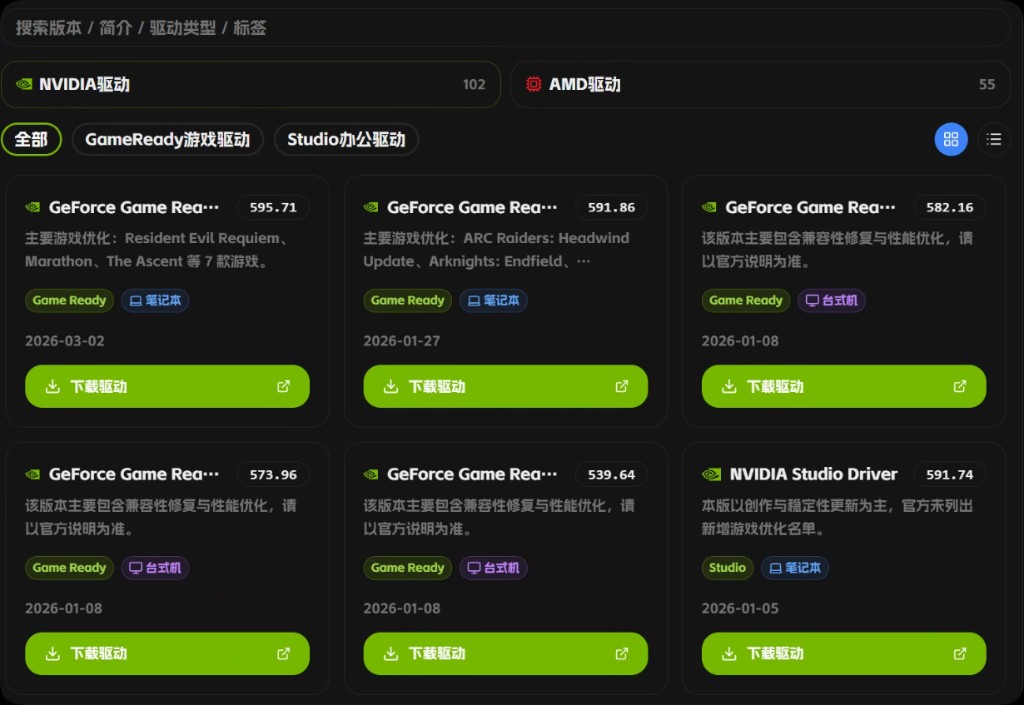Screen dimensions: 1024x705
Task: Click the download arrow icon for 582.16
Action: pos(729,386)
